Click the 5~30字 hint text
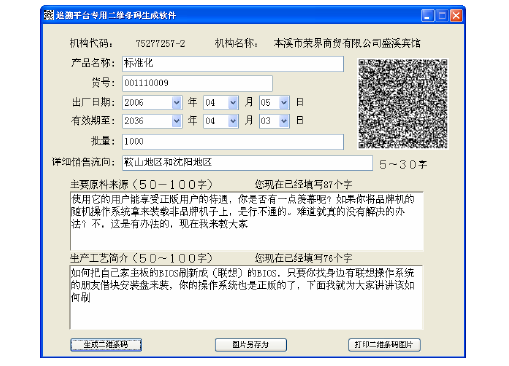This screenshot has width=509, height=366. (403, 164)
